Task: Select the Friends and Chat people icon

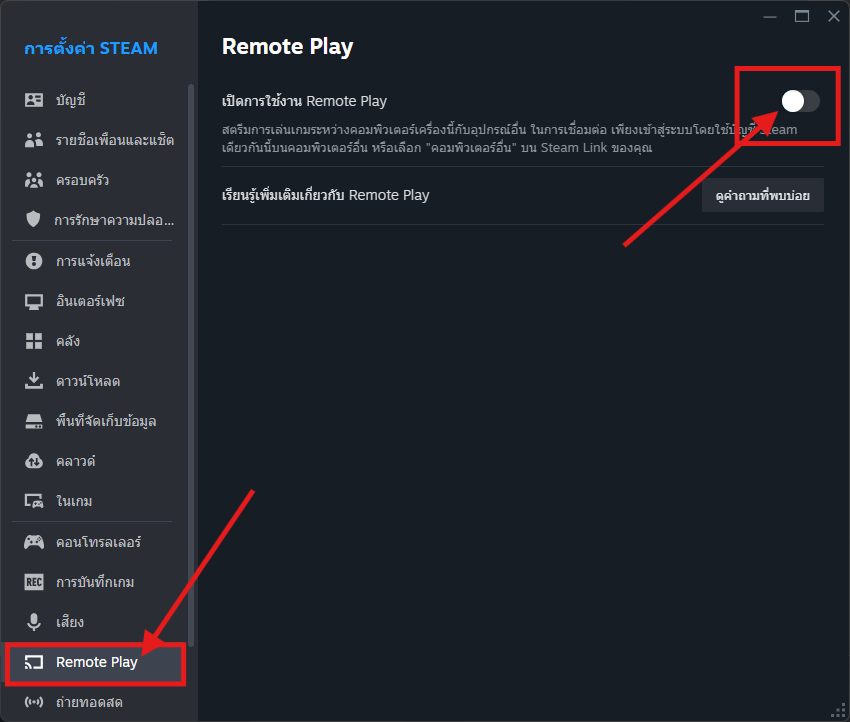Action: (34, 140)
